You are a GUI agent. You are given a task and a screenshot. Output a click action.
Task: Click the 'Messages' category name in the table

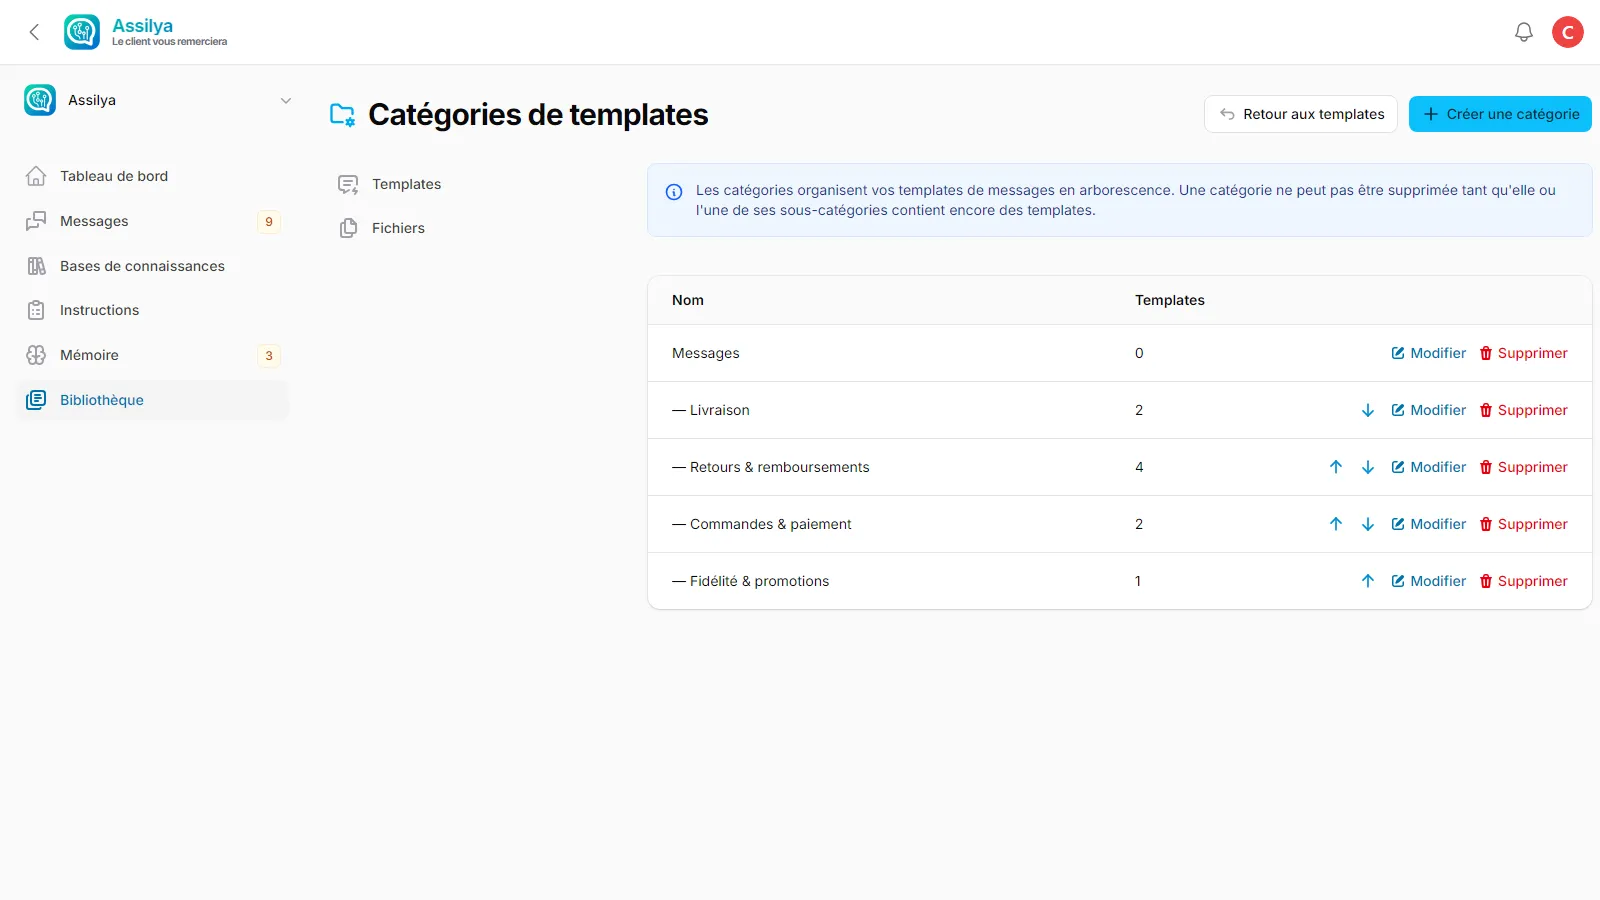[706, 353]
